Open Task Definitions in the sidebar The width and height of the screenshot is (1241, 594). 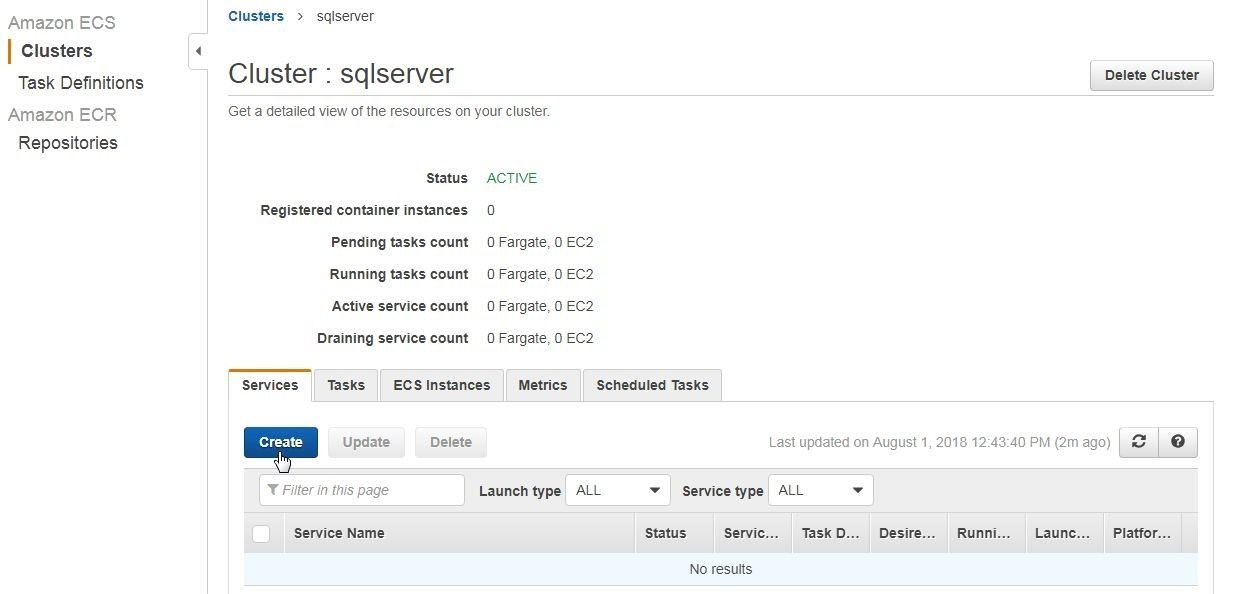coord(81,83)
